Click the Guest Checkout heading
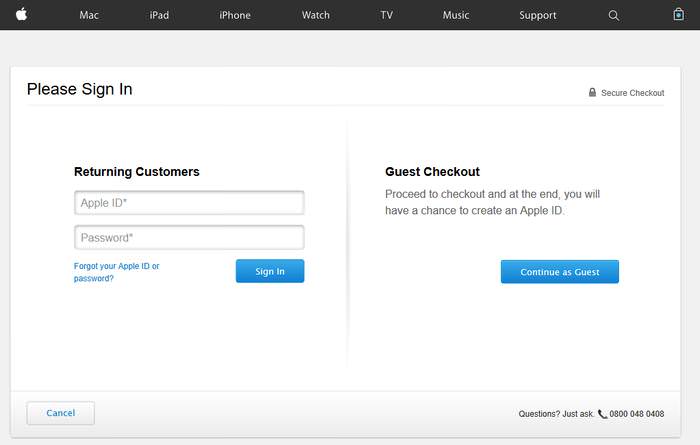Viewport: 700px width, 445px height. 432,172
